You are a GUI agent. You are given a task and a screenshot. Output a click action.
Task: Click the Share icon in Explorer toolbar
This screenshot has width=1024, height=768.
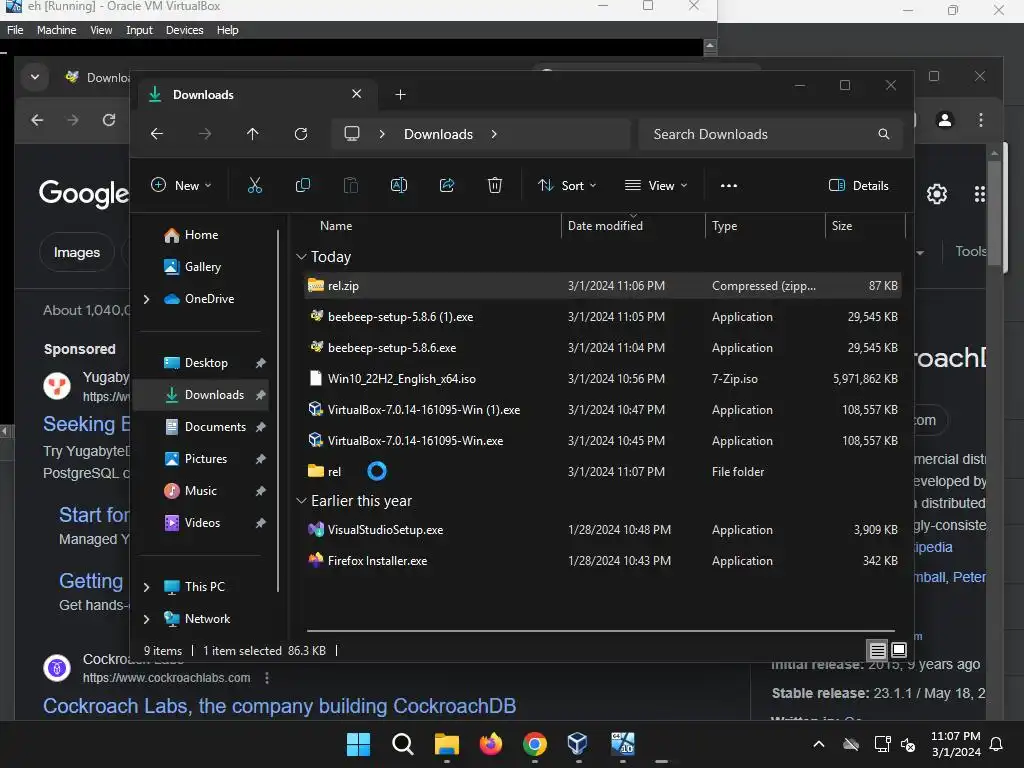447,185
